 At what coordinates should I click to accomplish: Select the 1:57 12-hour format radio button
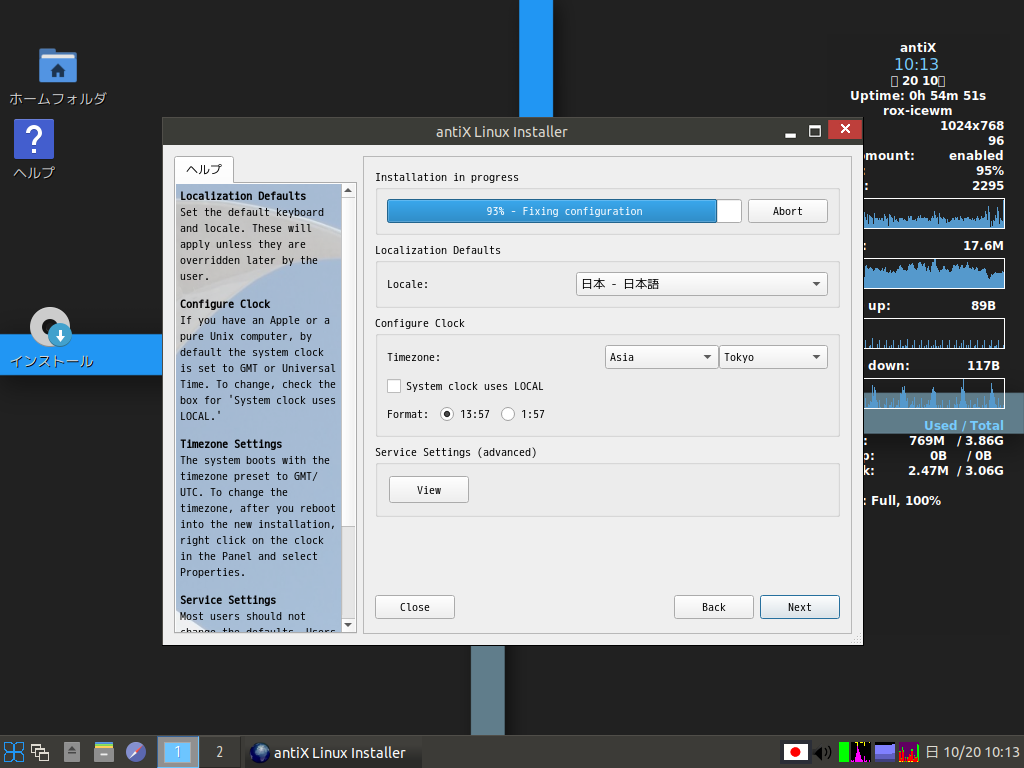508,414
